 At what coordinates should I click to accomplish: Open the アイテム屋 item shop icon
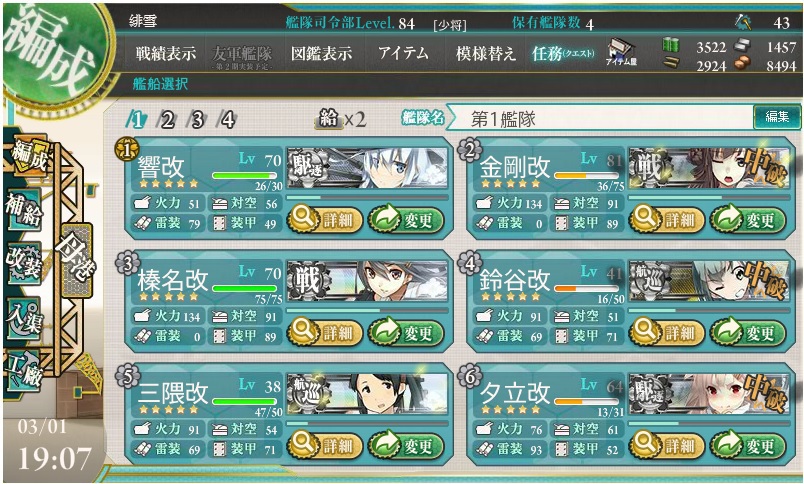tap(621, 53)
